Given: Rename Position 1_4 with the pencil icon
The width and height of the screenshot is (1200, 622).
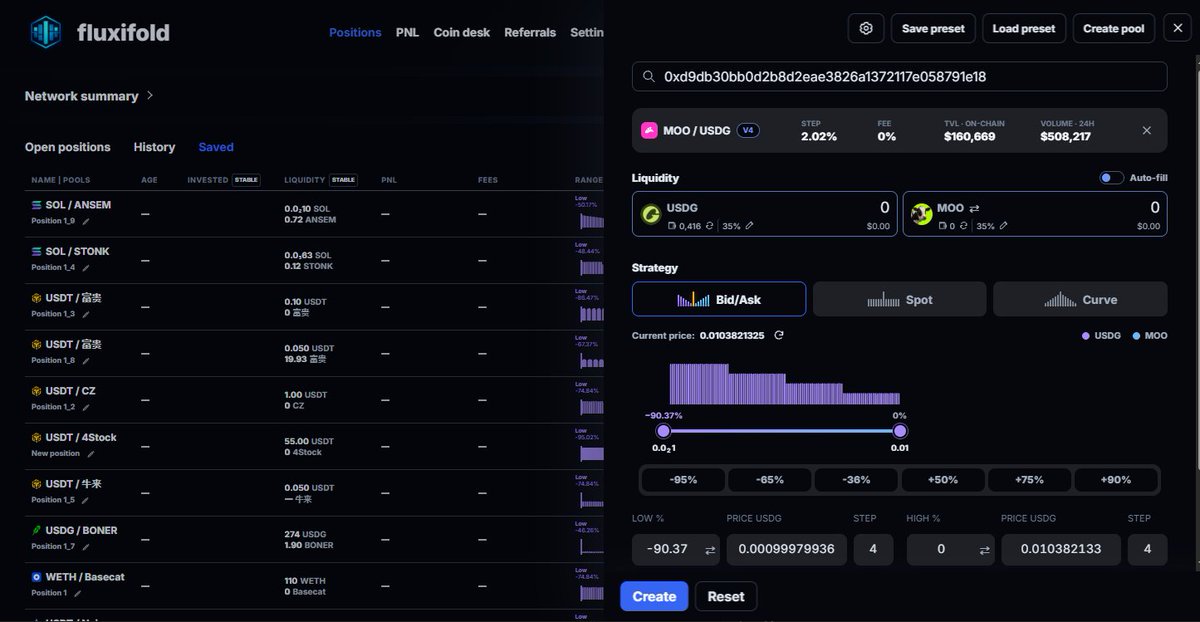Looking at the screenshot, I should [x=86, y=268].
